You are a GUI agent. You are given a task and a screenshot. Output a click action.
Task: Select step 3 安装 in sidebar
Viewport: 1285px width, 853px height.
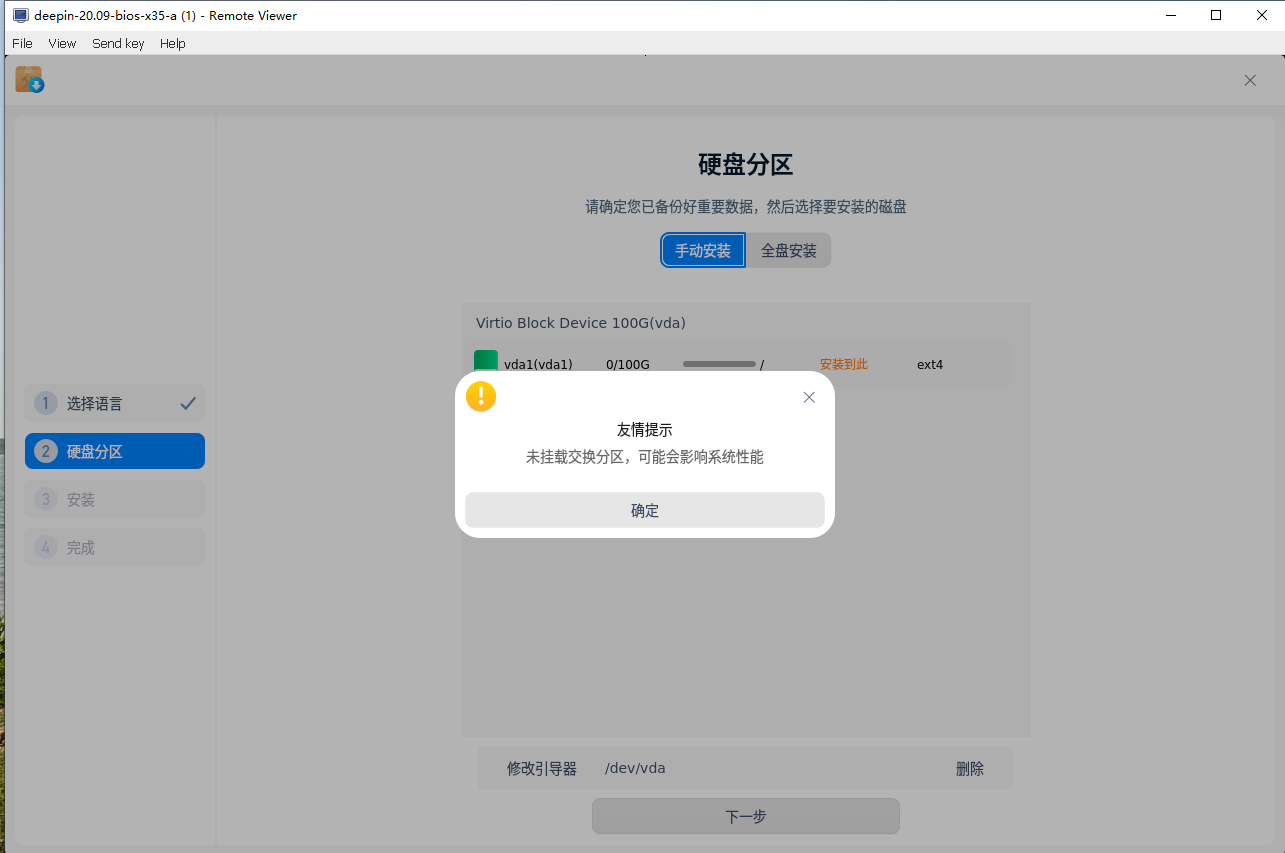pos(115,499)
